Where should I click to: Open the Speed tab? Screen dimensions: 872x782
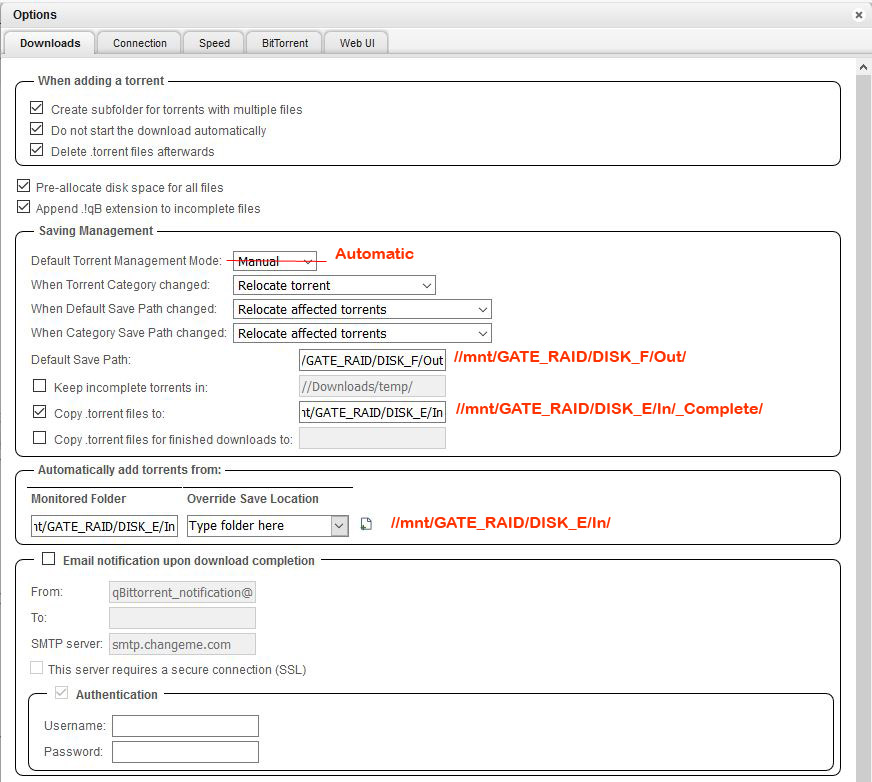coord(214,43)
